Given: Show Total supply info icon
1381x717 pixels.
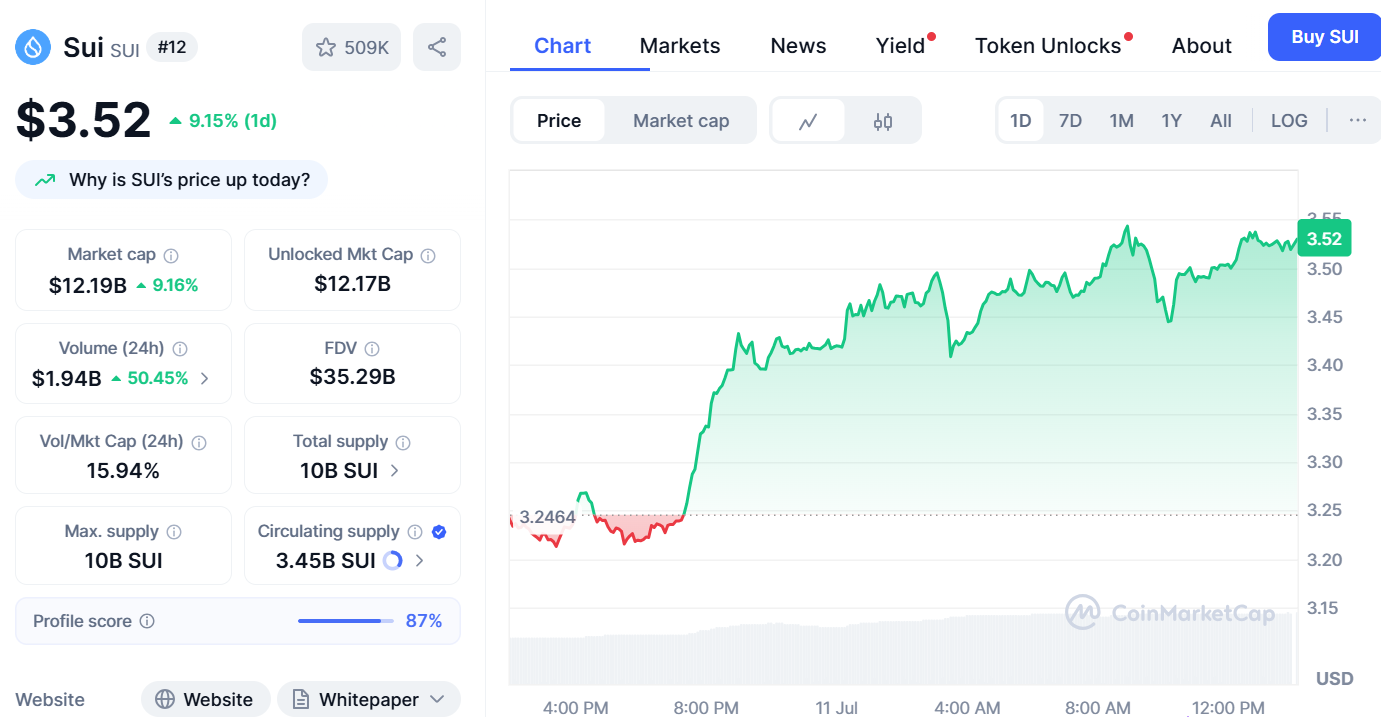Looking at the screenshot, I should [403, 442].
